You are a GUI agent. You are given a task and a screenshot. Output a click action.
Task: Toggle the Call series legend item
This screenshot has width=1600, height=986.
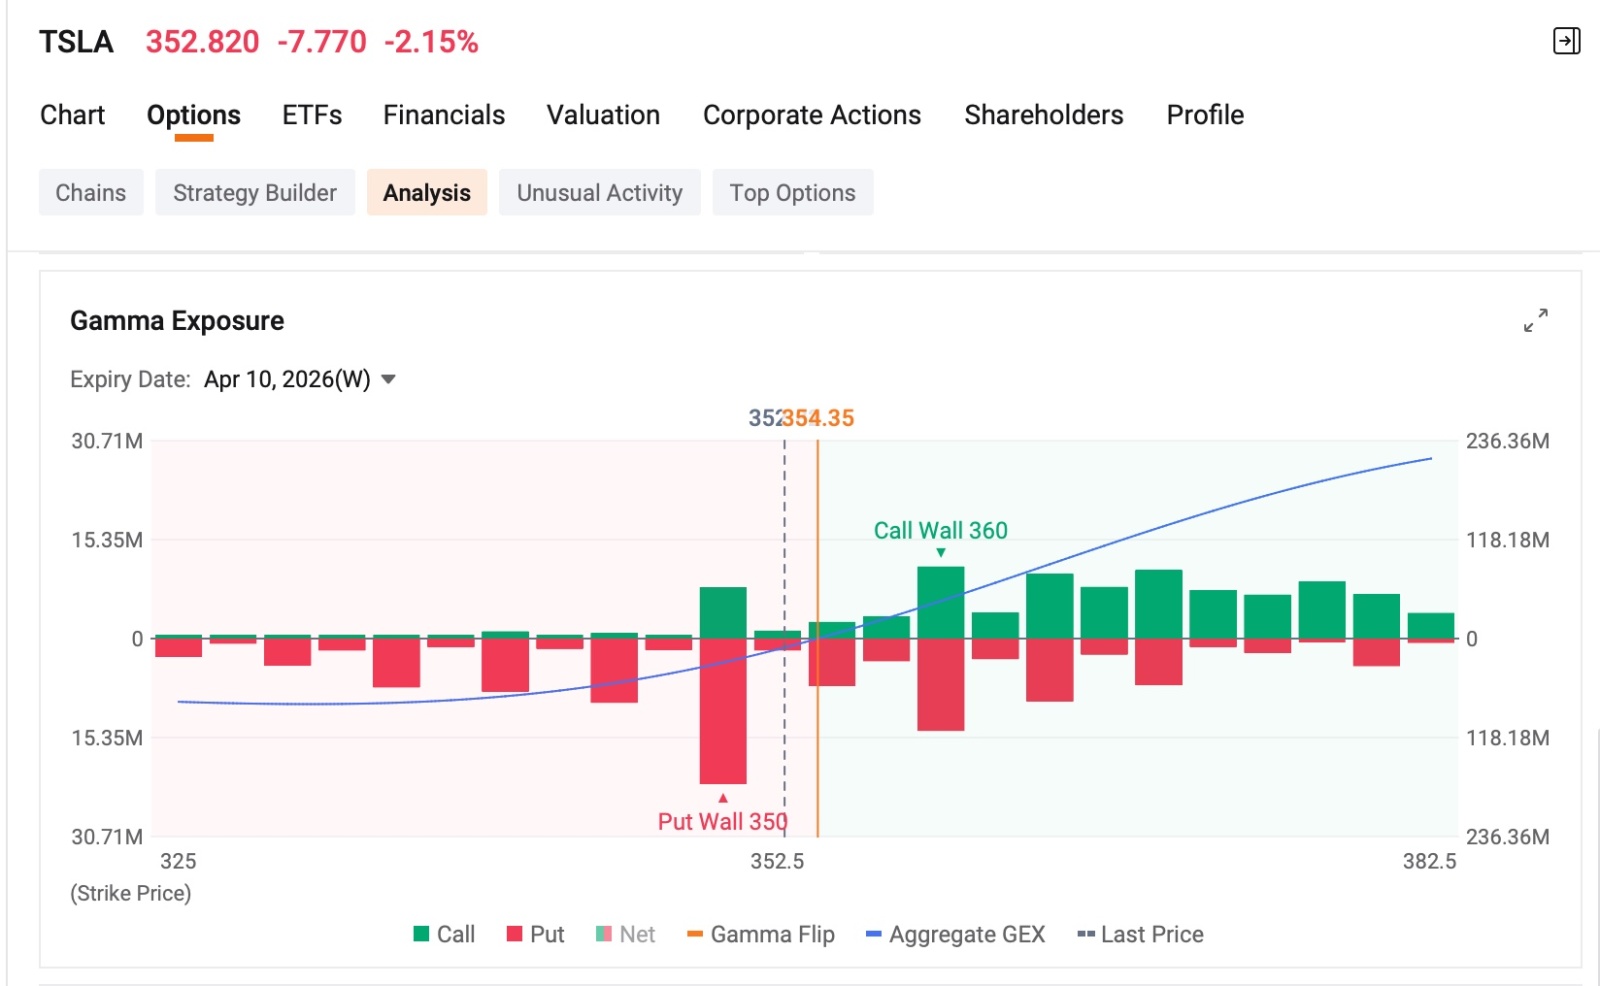pyautogui.click(x=444, y=934)
